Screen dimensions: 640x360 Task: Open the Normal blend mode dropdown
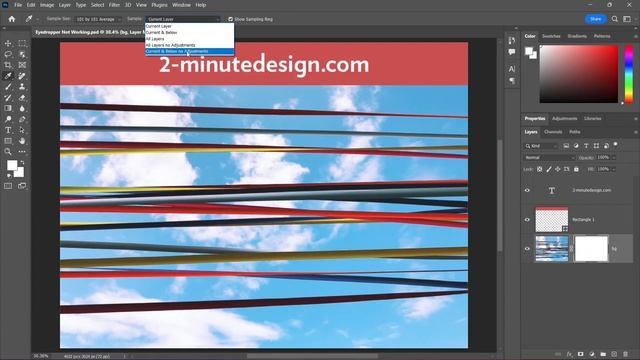(549, 158)
